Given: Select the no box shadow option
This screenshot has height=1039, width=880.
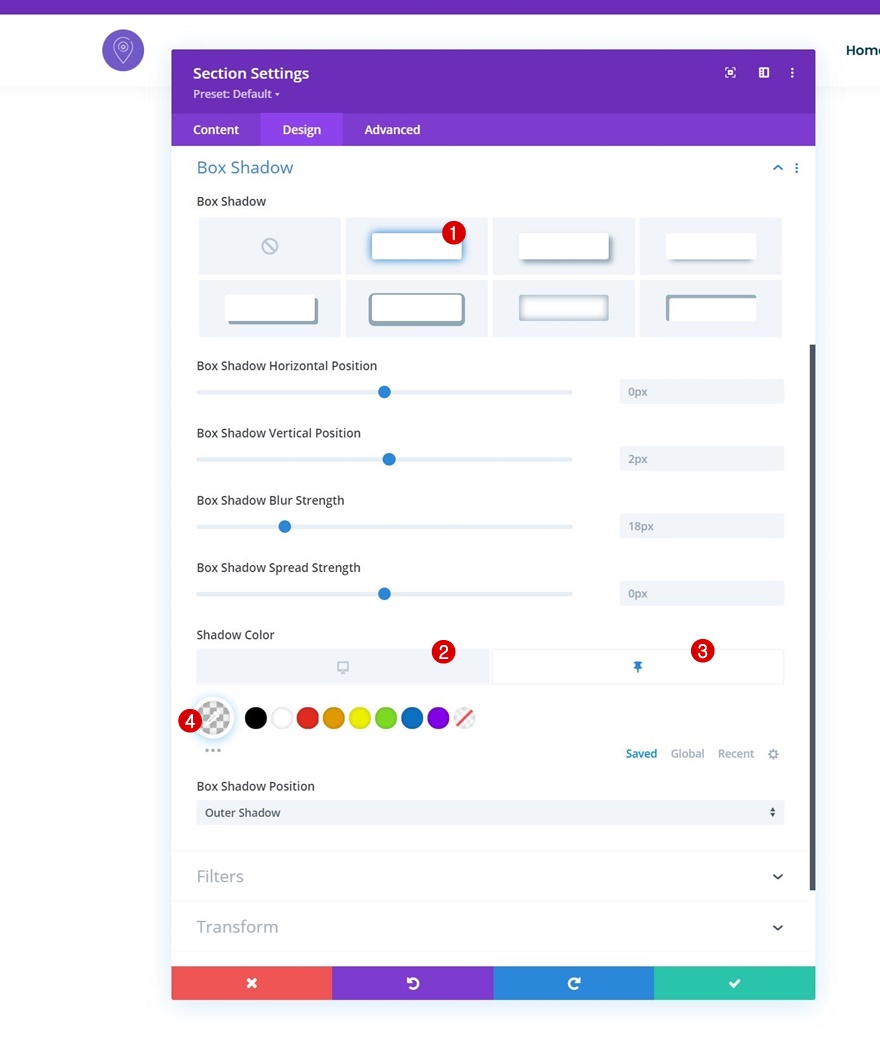Looking at the screenshot, I should [x=270, y=246].
